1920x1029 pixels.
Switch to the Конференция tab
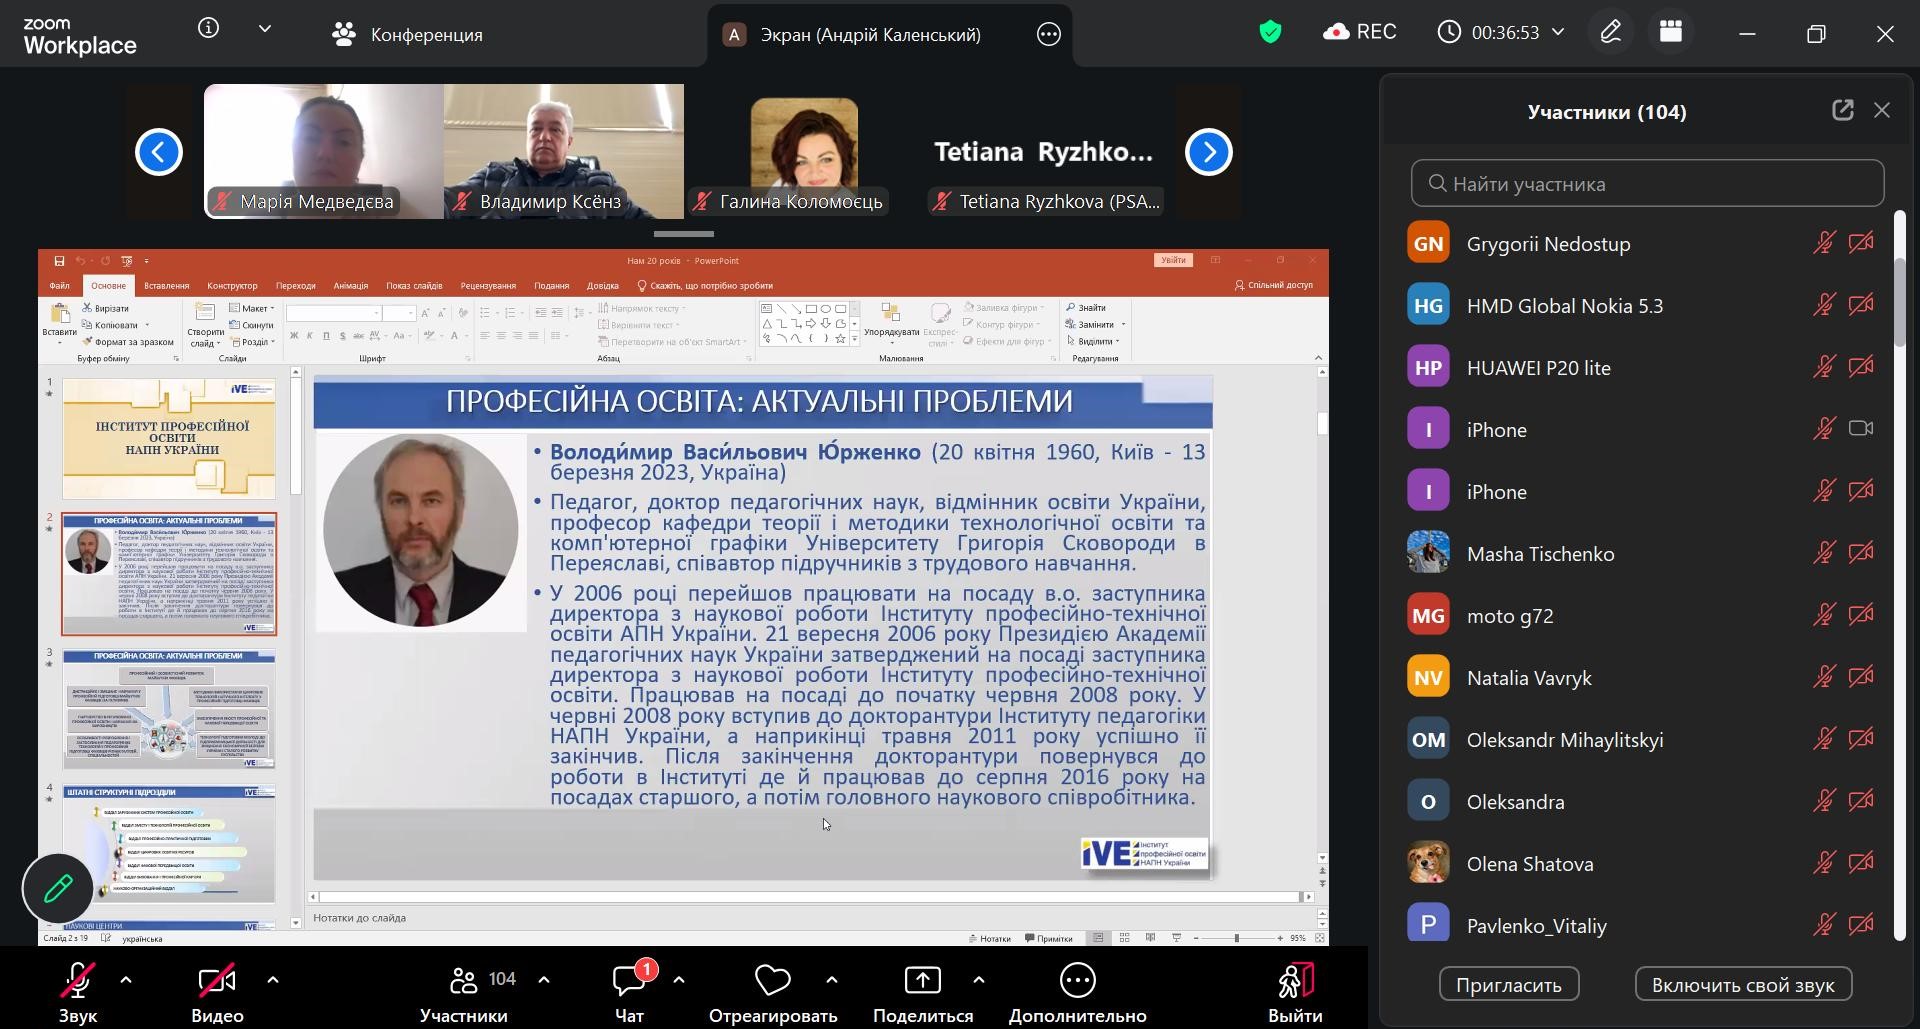pyautogui.click(x=407, y=35)
